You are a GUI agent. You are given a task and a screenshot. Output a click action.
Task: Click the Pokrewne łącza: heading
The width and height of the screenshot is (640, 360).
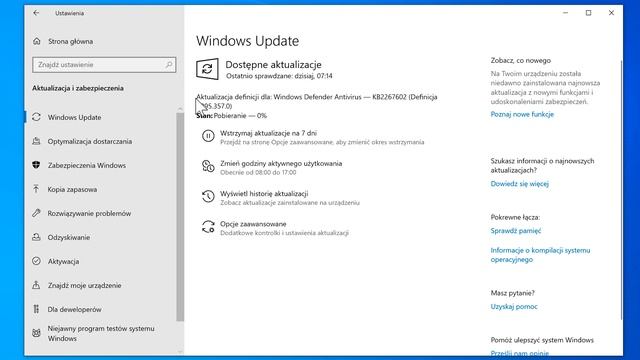point(515,218)
